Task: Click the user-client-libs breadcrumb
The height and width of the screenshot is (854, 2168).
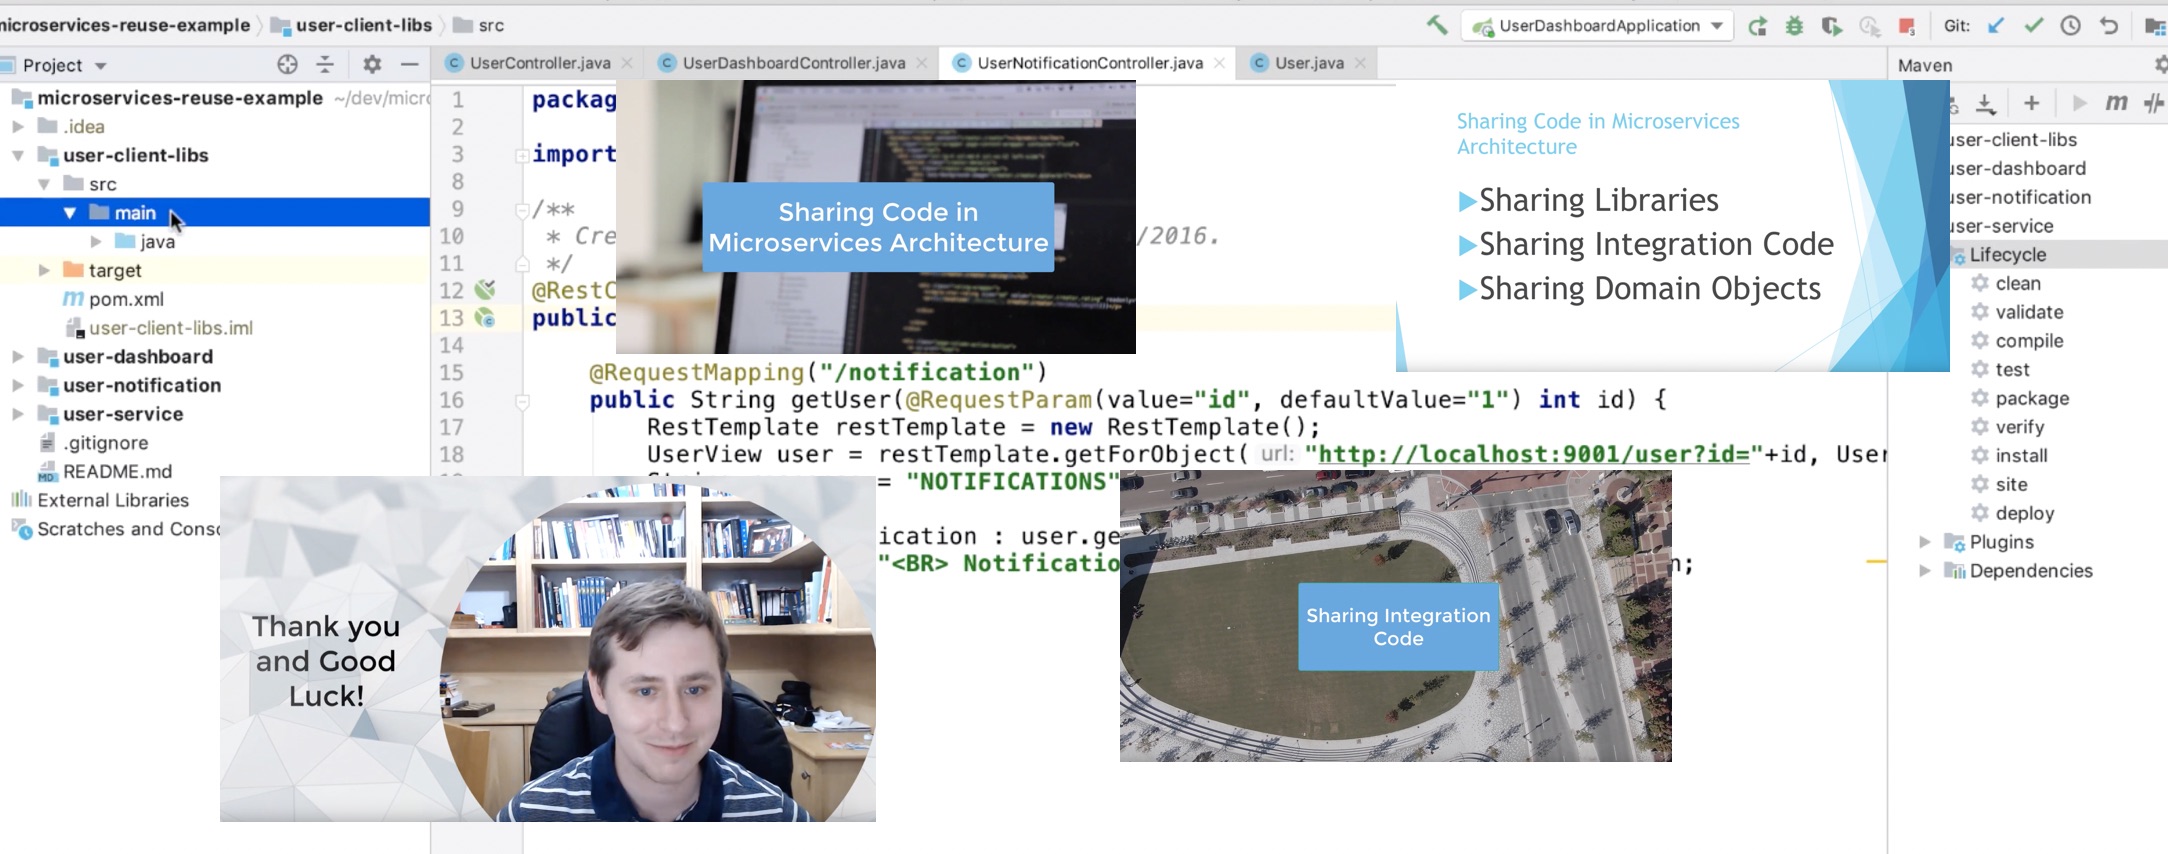Action: tap(352, 25)
